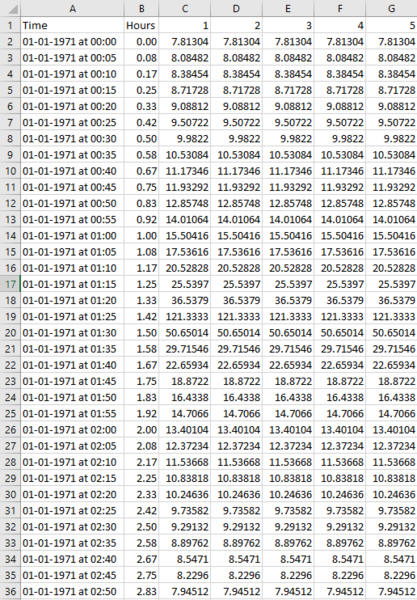Select cell '01-01-1971 at 02:30'
Image resolution: width=417 pixels, height=600 pixels.
pos(72,527)
